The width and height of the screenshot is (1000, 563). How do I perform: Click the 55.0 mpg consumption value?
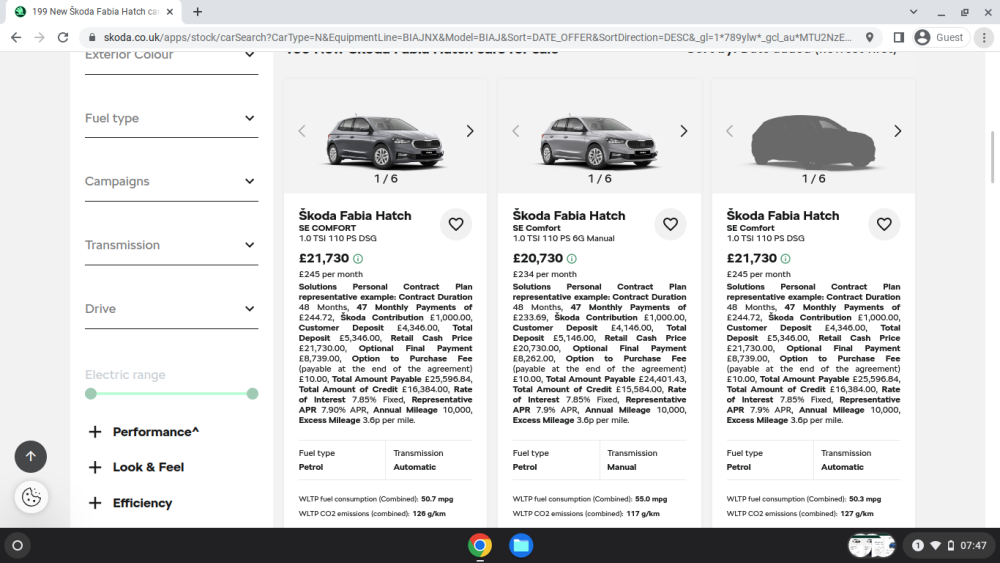pyautogui.click(x=651, y=499)
